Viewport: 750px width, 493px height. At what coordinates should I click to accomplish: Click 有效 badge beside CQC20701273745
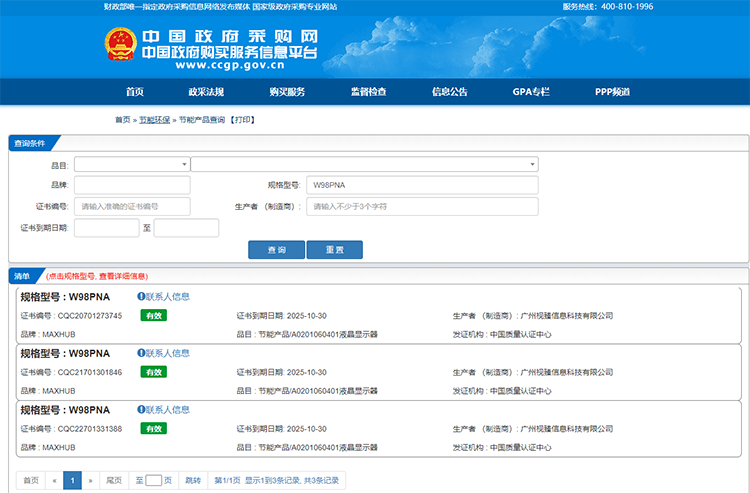[x=154, y=316]
